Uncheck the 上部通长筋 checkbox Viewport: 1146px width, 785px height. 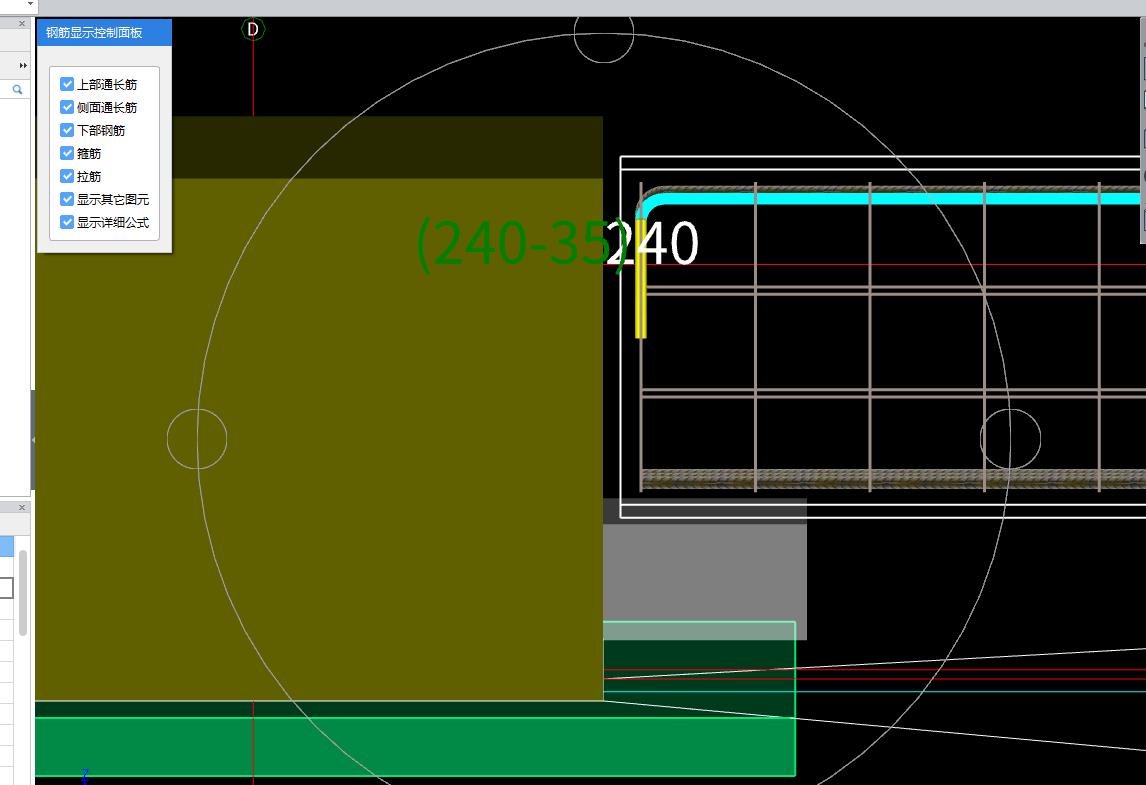[67, 85]
